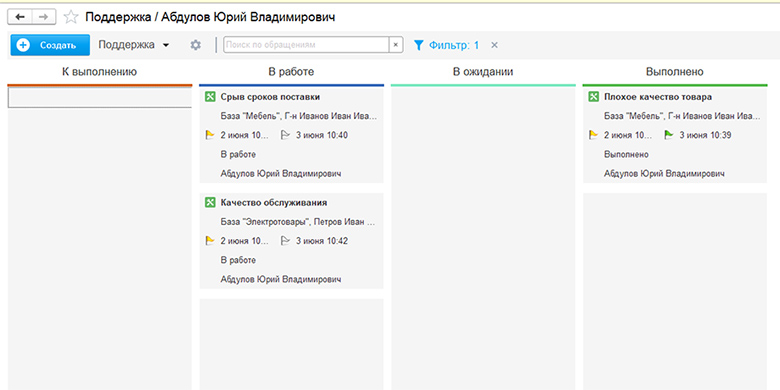Select the В работе column header
780x390 pixels.
(x=292, y=72)
